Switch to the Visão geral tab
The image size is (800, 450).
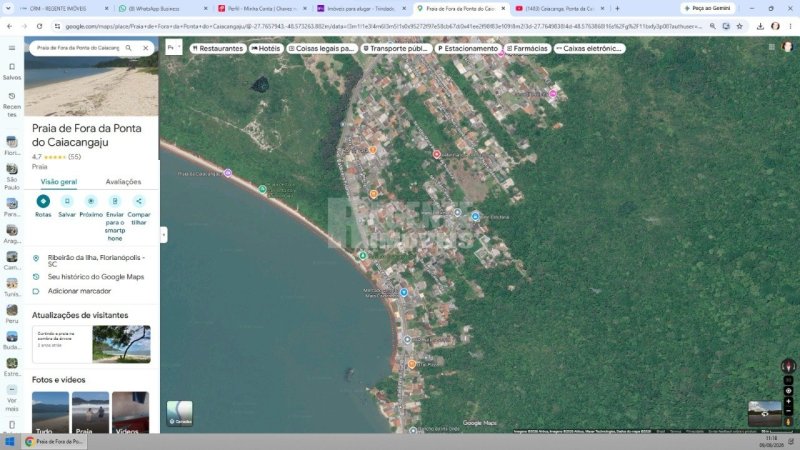click(59, 182)
